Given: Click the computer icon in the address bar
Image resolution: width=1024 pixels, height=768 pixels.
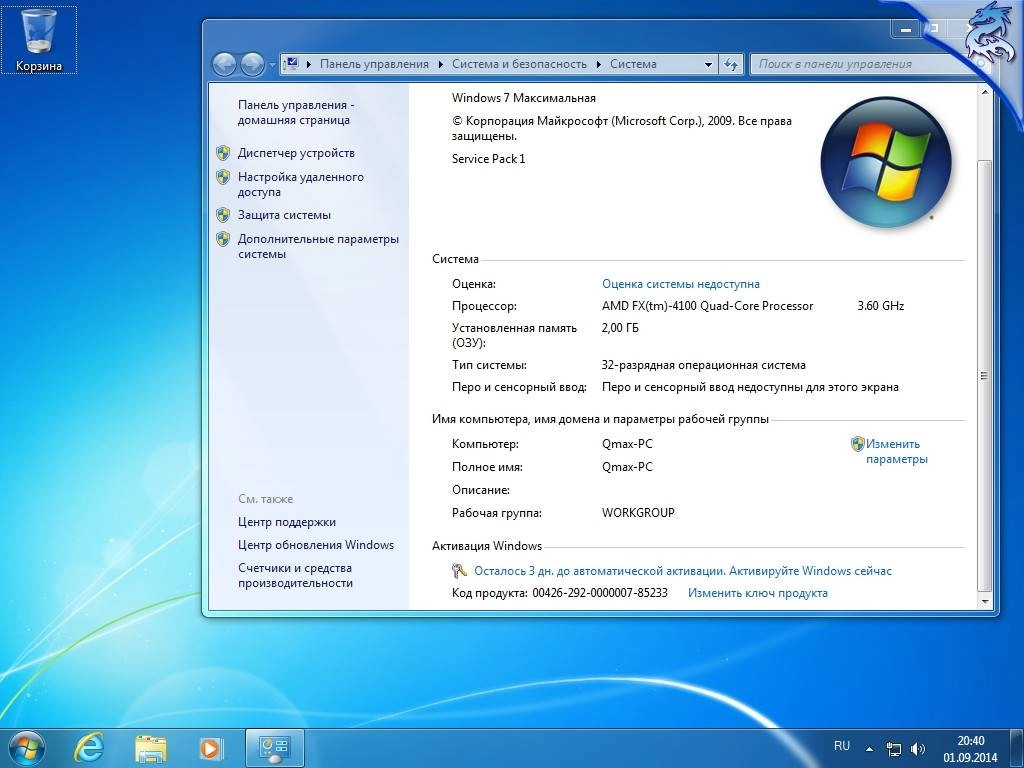Looking at the screenshot, I should point(291,63).
